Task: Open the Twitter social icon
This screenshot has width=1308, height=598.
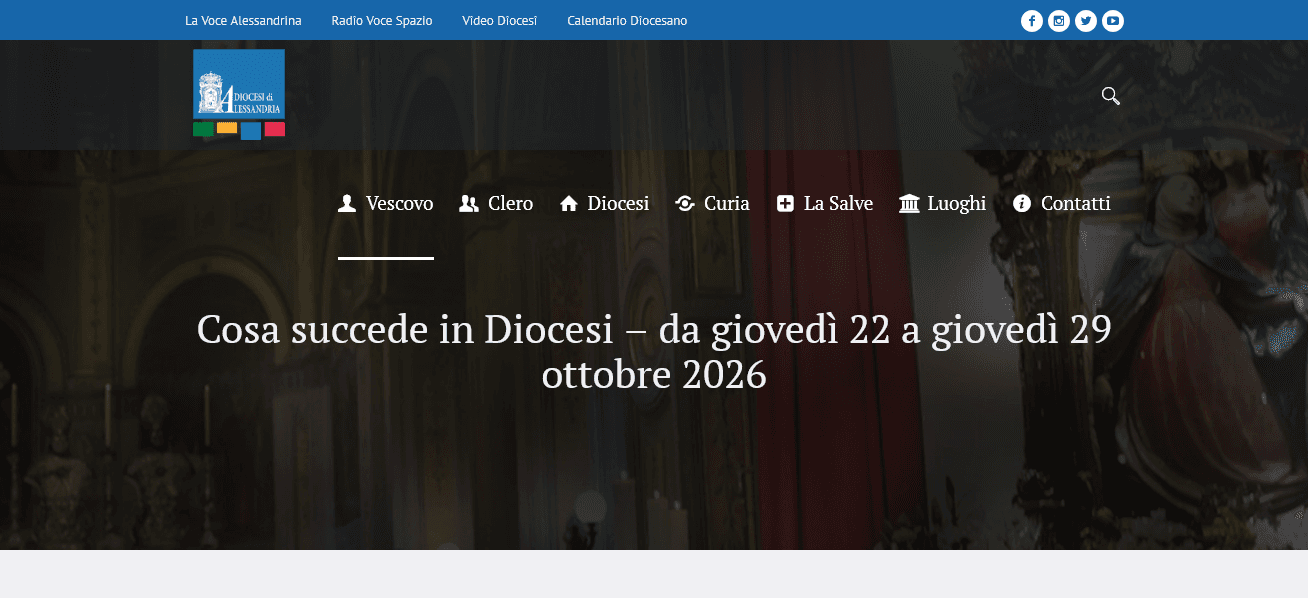Action: click(x=1086, y=20)
